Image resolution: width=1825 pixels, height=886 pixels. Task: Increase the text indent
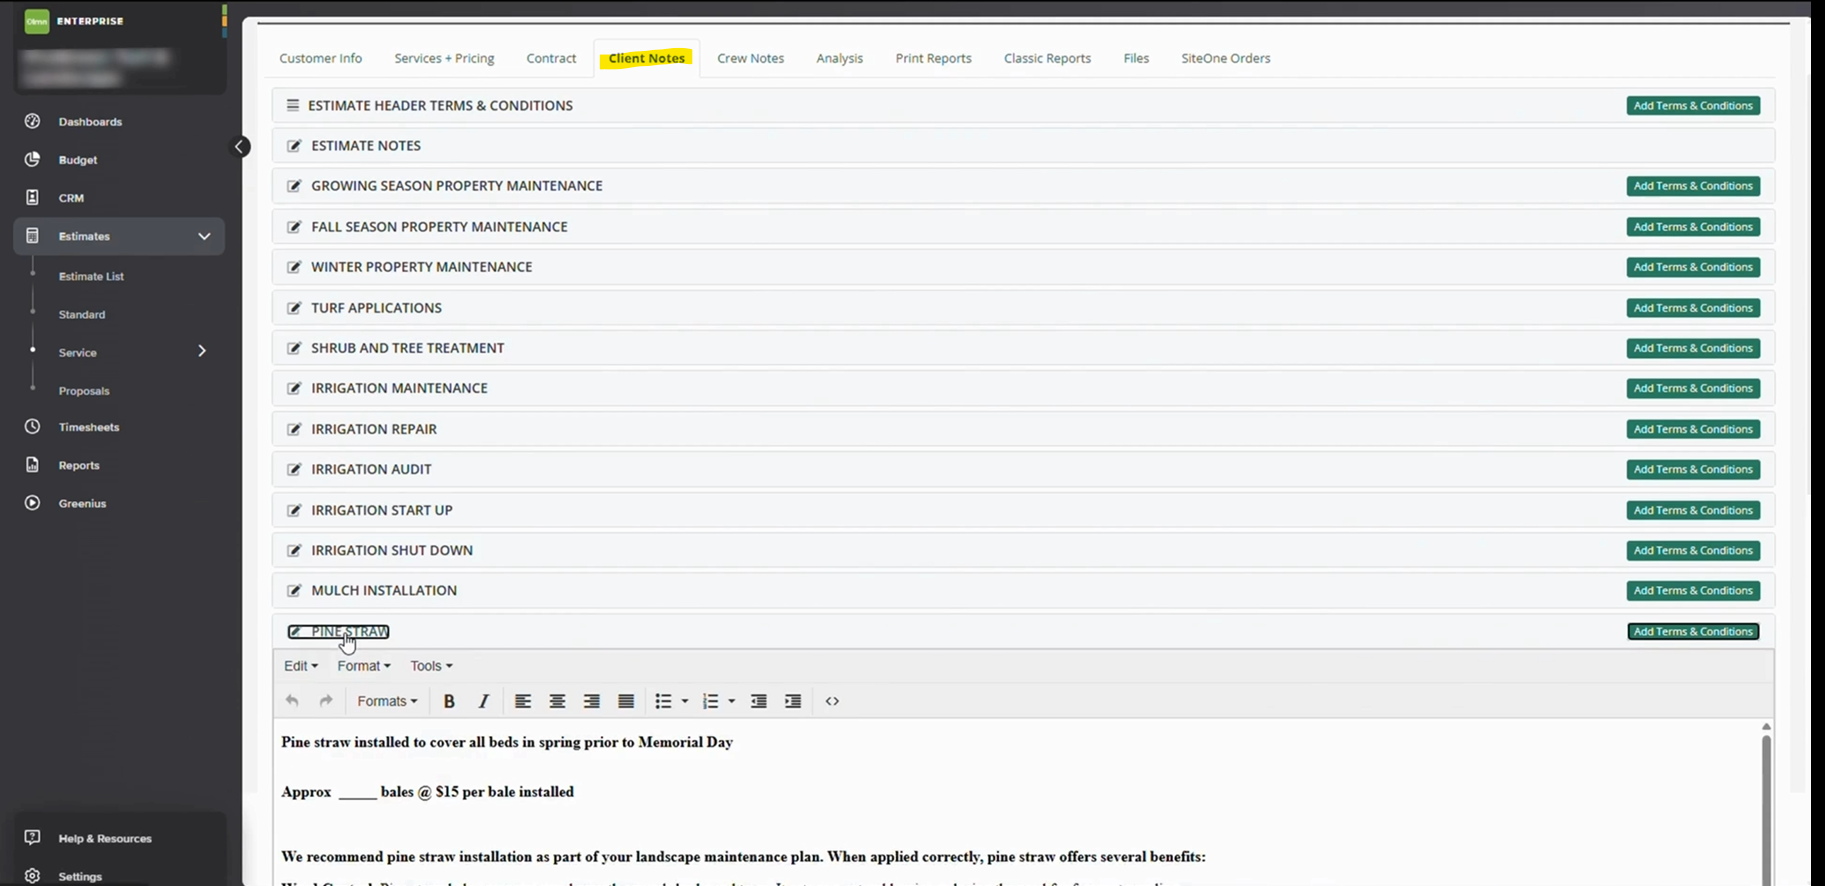[x=793, y=701]
